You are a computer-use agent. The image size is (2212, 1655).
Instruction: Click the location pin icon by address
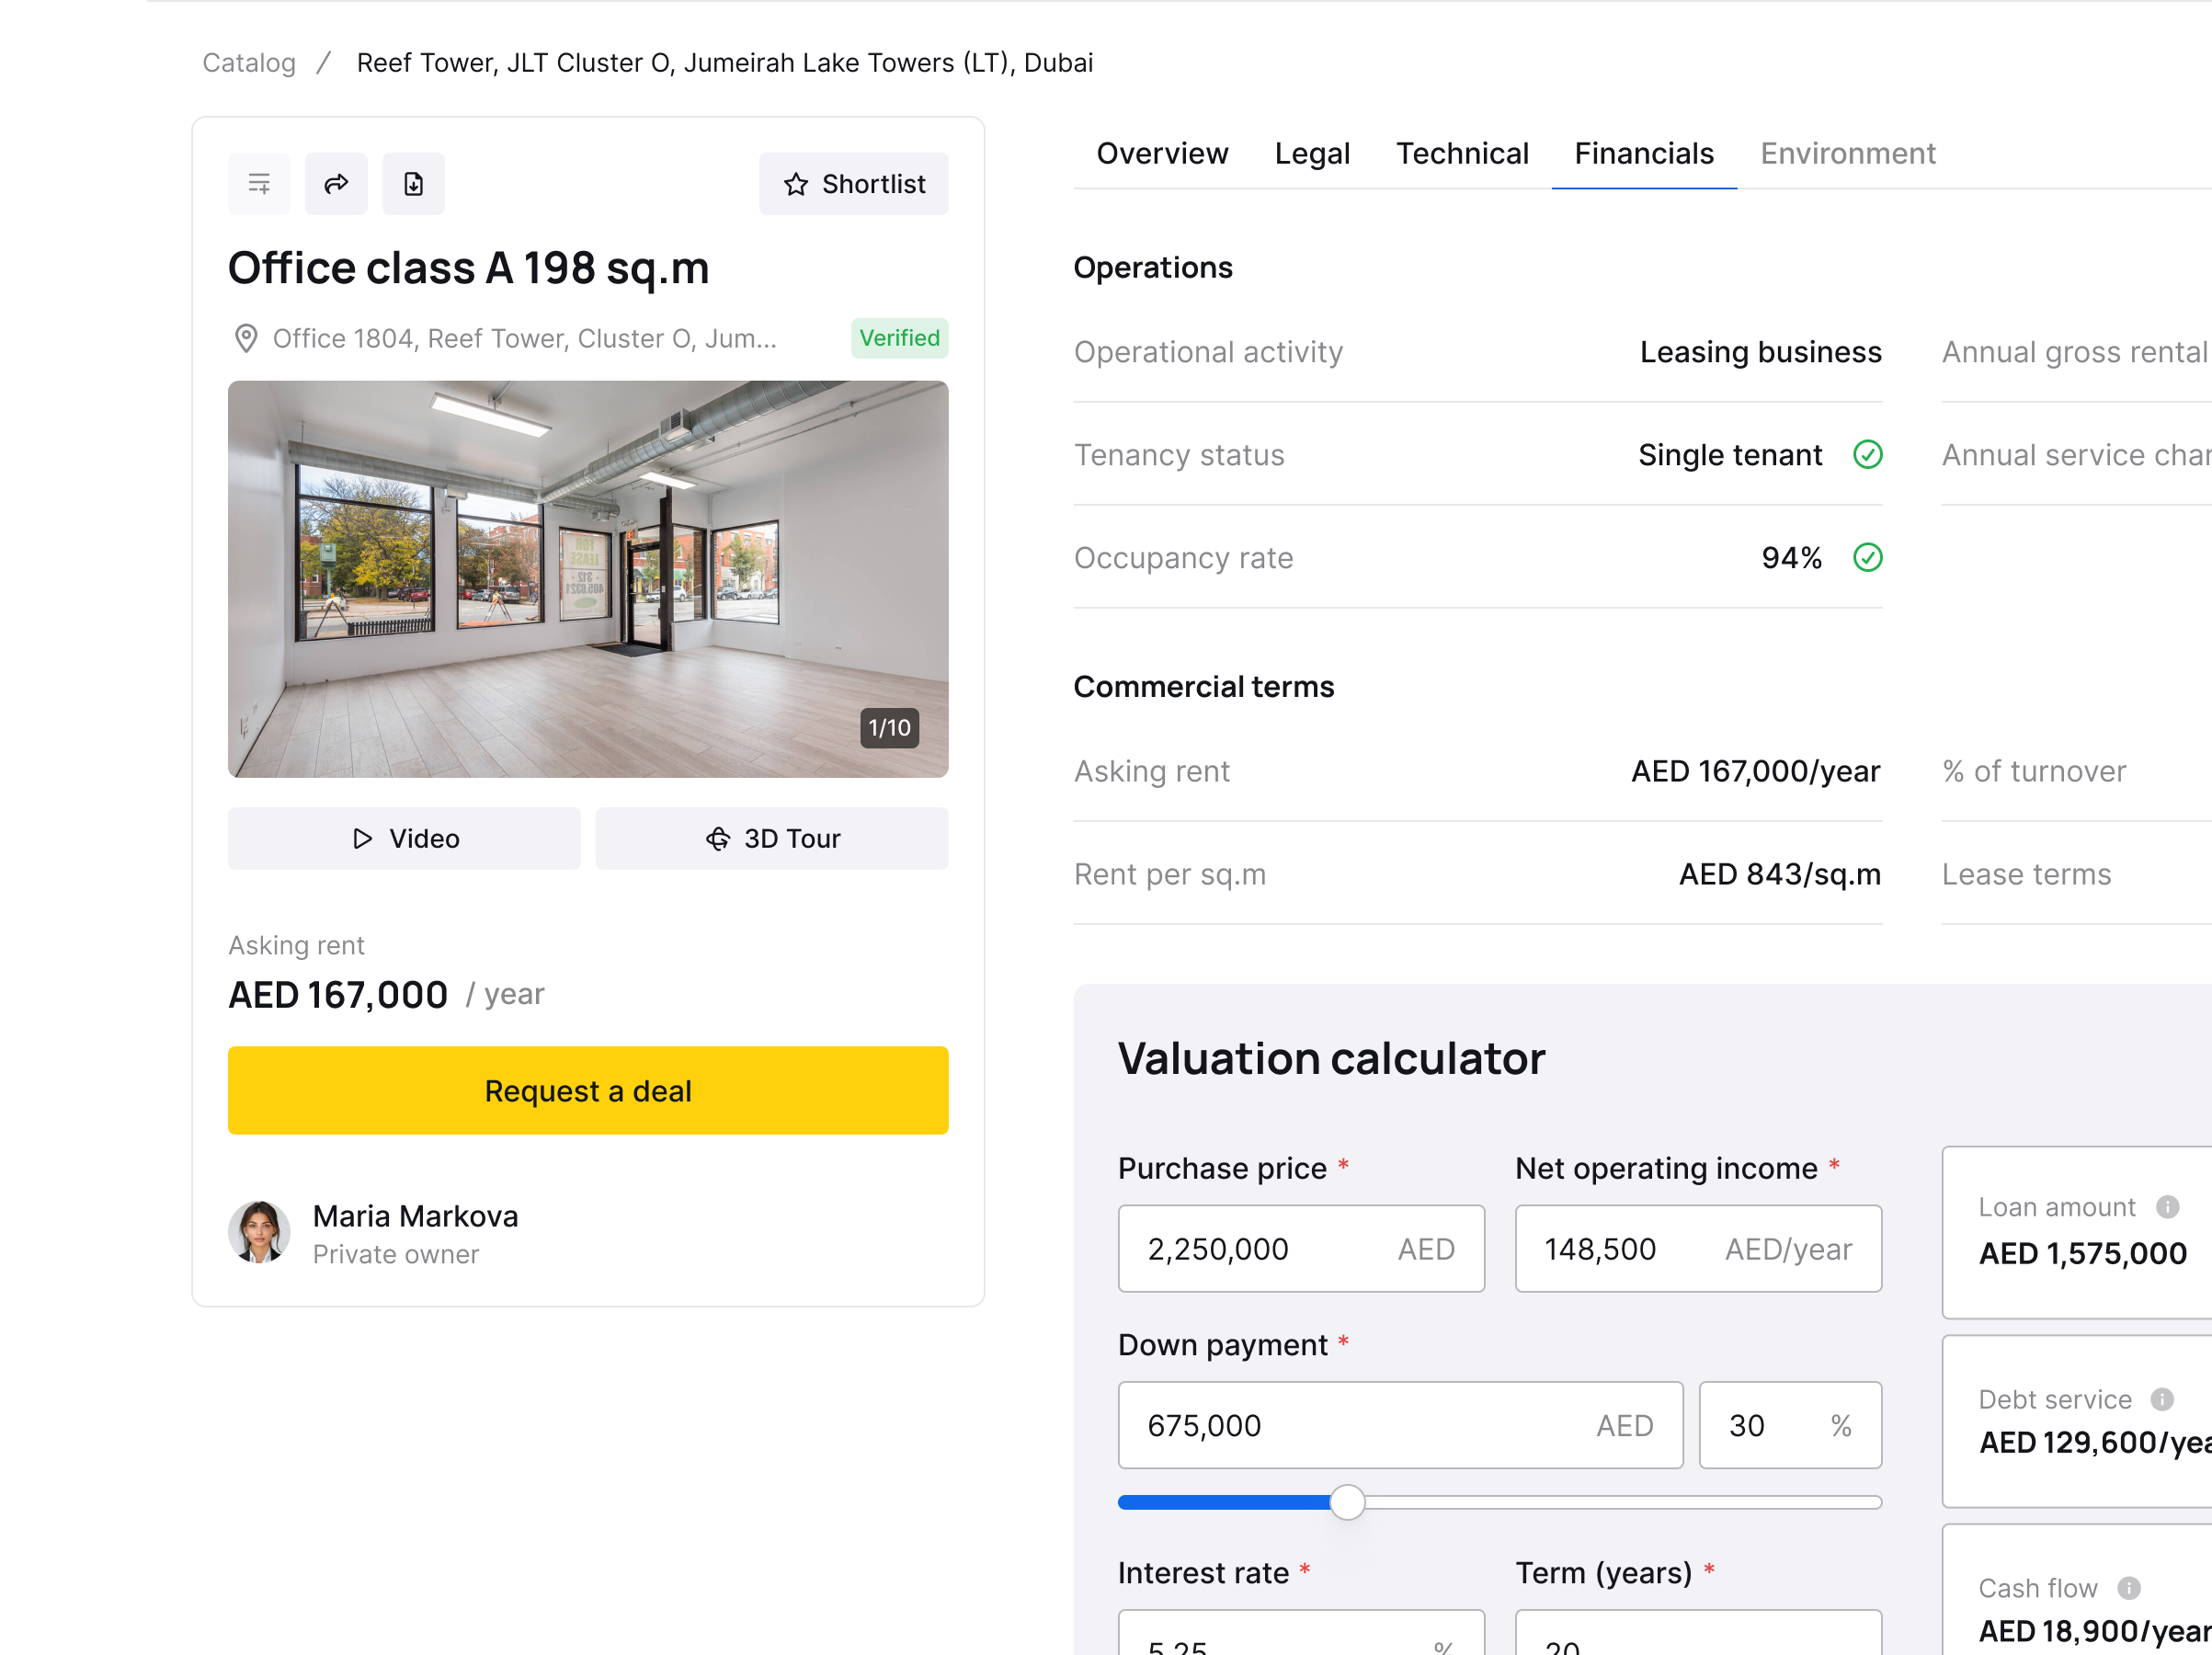[246, 338]
